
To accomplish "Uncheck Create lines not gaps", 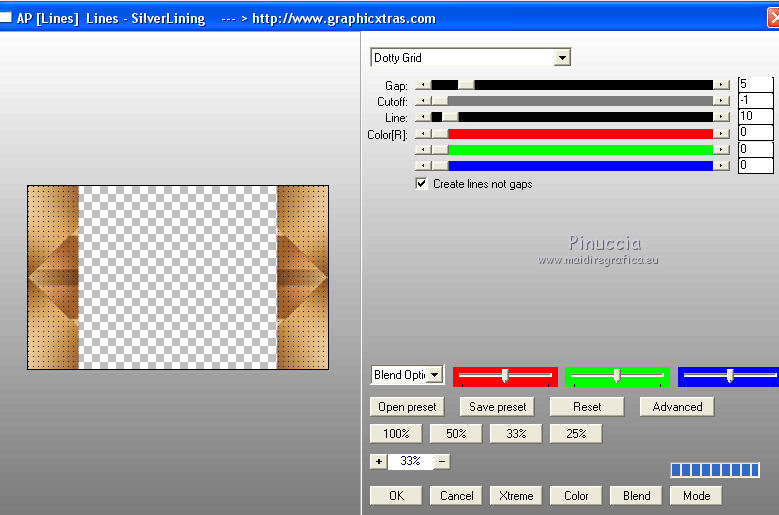I will (x=421, y=184).
